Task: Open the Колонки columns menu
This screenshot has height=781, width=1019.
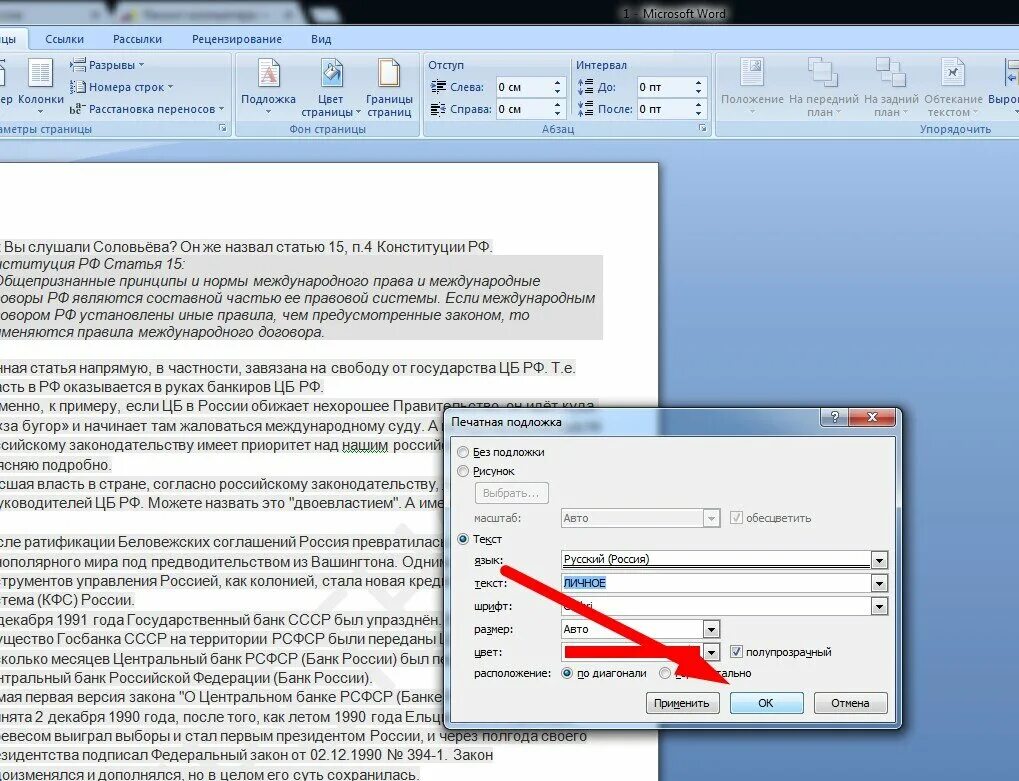Action: [x=40, y=86]
